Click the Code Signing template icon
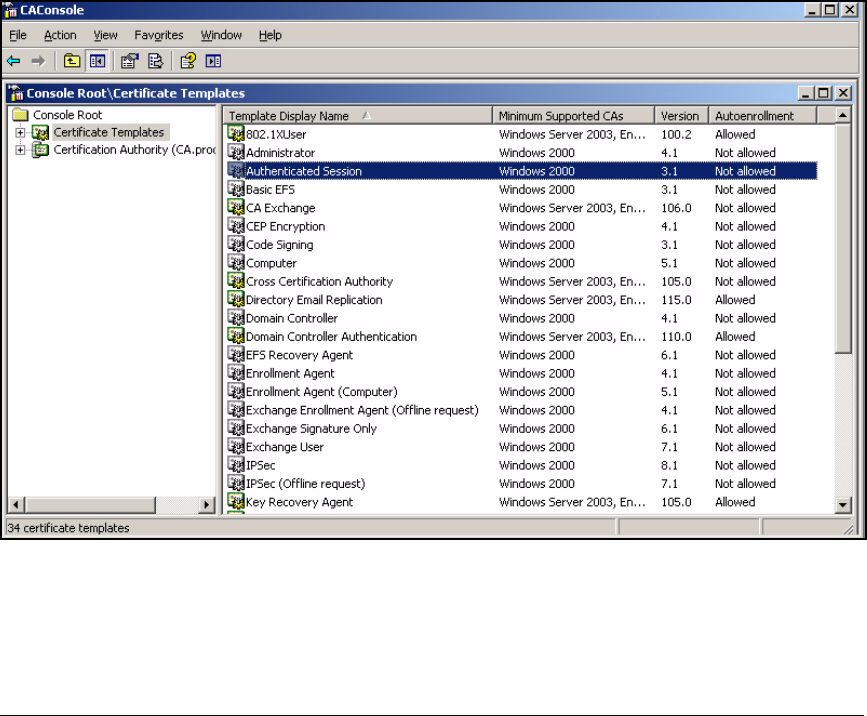This screenshot has width=867, height=716. [x=236, y=244]
